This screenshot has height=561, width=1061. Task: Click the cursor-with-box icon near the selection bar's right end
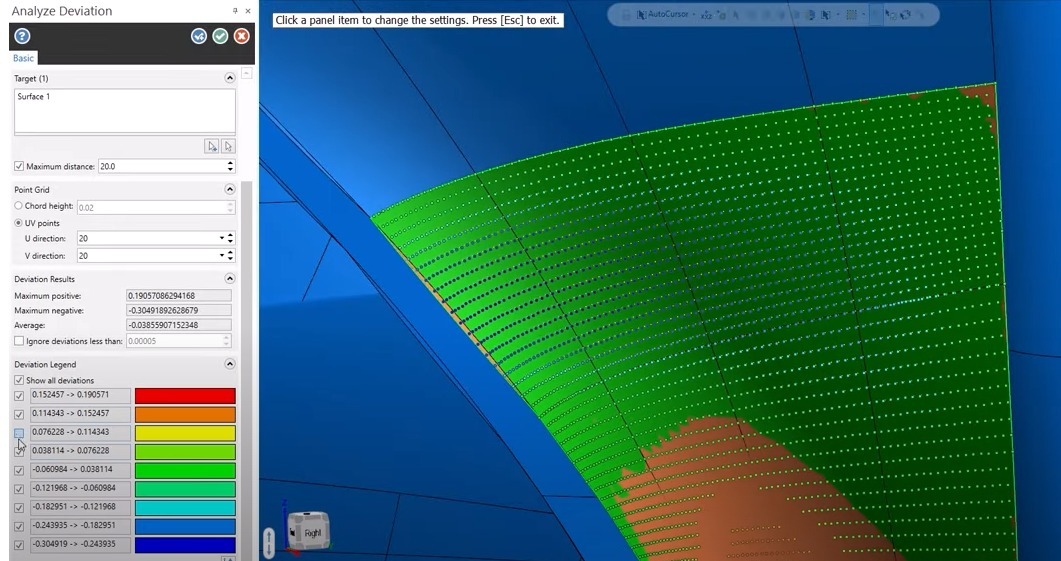(x=891, y=14)
